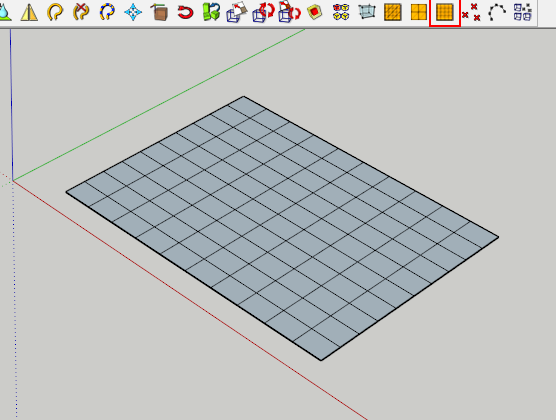Viewport: 556px width, 420px height.
Task: Click the orange diagonally hatched square icon
Action: pos(393,12)
